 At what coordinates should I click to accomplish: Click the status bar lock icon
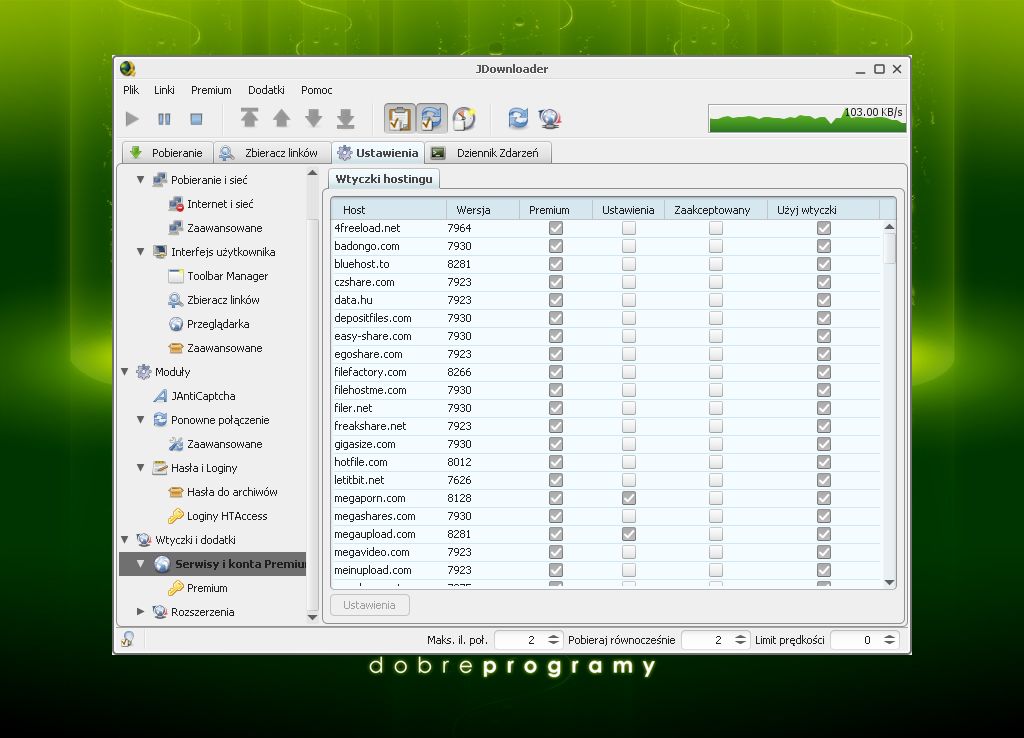pos(128,639)
